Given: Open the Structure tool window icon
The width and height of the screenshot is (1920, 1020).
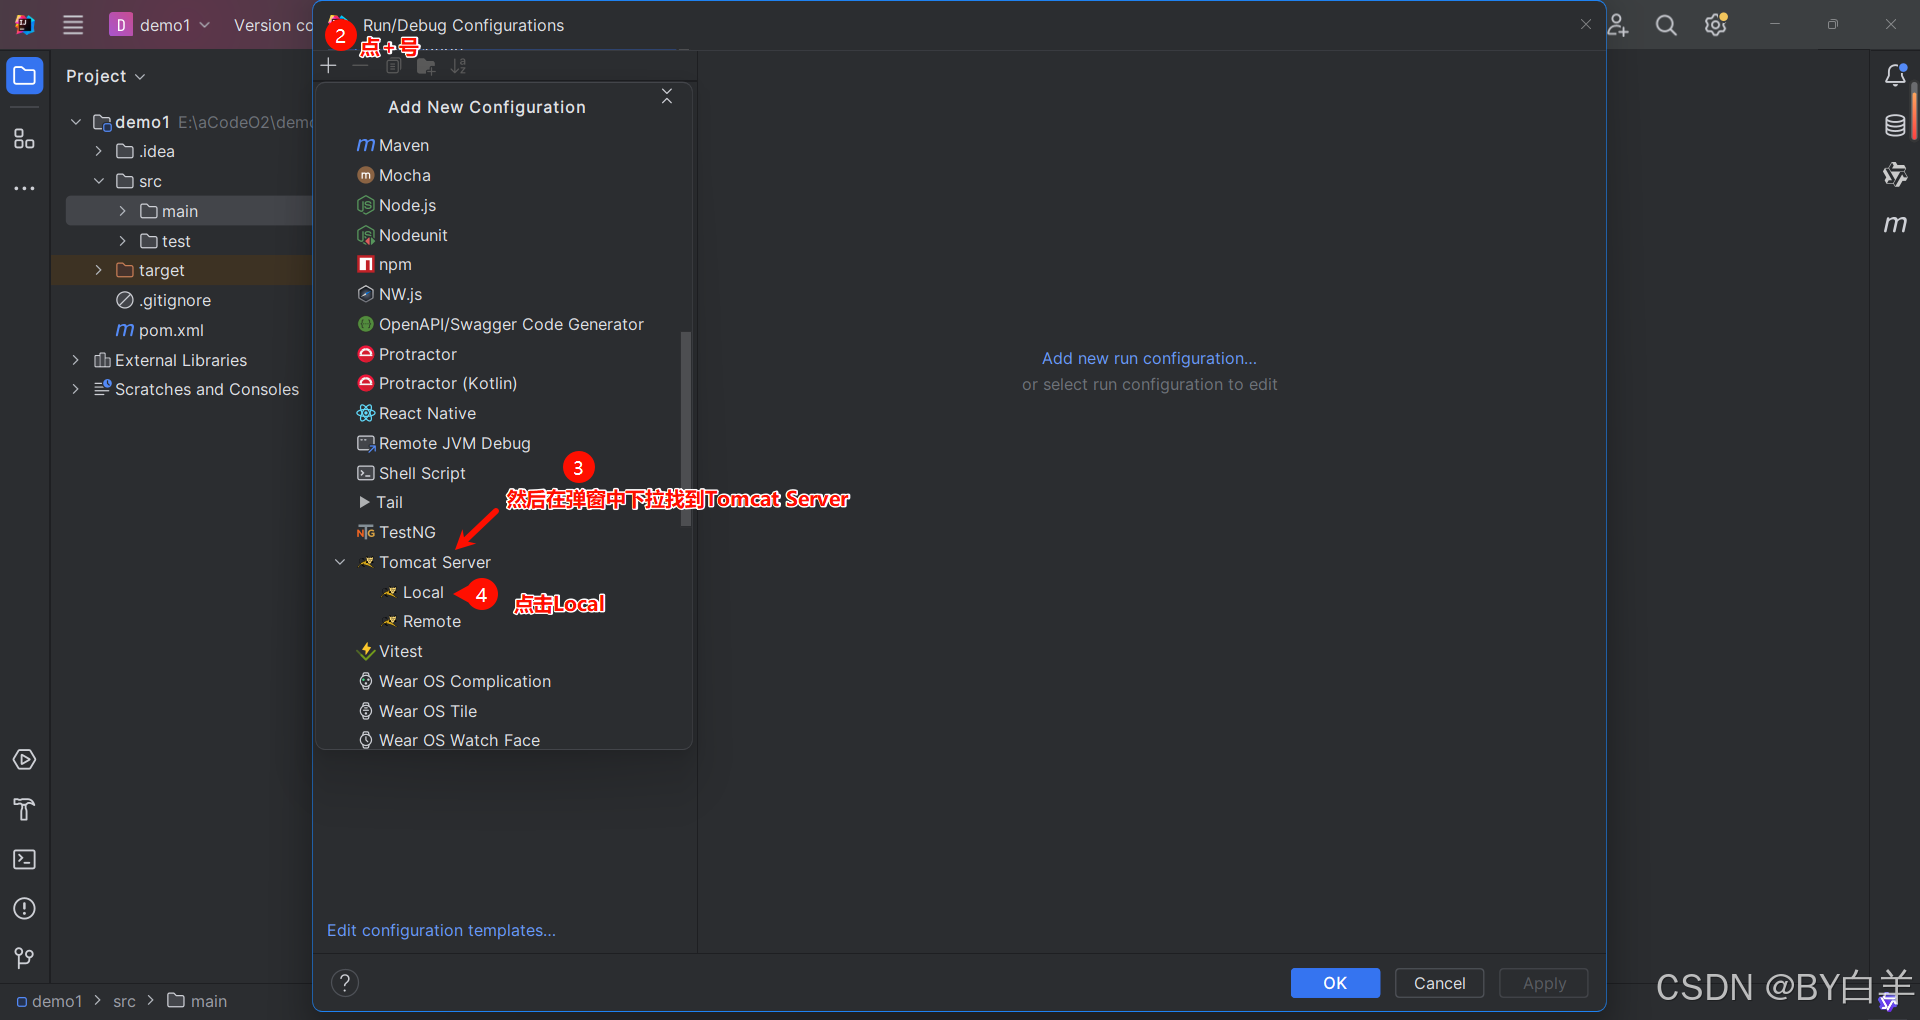Looking at the screenshot, I should tap(25, 139).
